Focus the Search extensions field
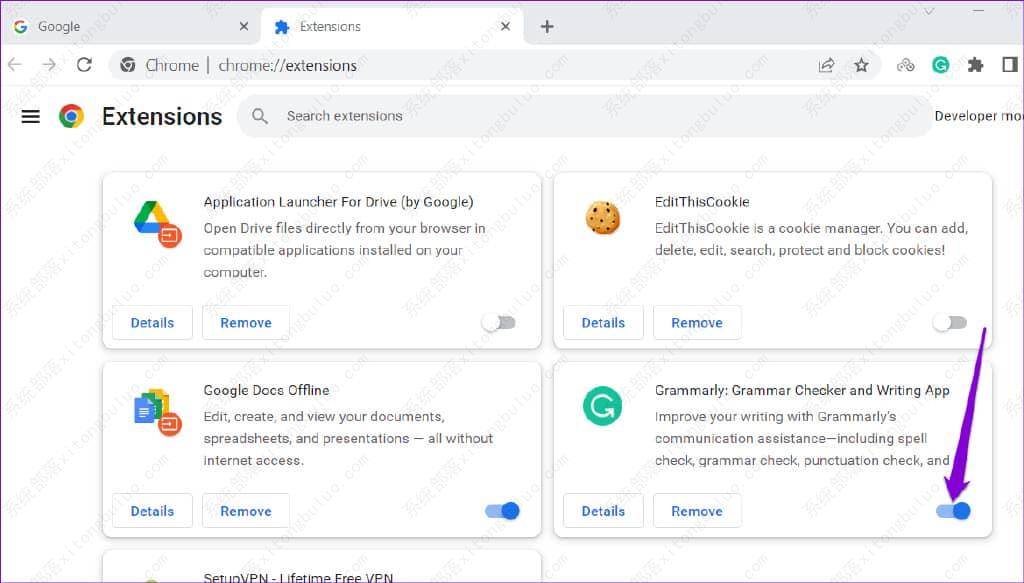Viewport: 1024px width, 583px height. point(584,116)
